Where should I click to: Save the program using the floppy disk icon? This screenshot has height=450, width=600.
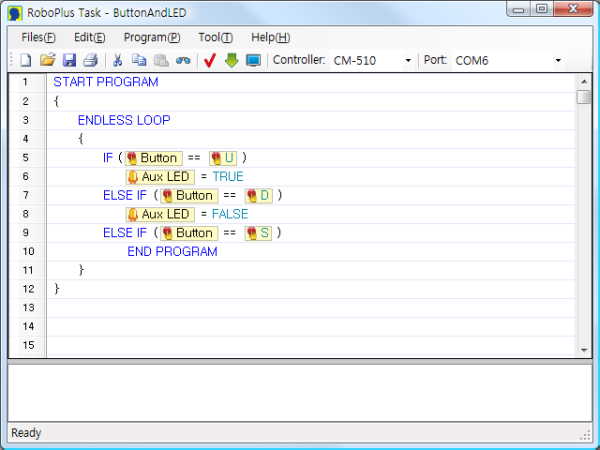pyautogui.click(x=69, y=60)
